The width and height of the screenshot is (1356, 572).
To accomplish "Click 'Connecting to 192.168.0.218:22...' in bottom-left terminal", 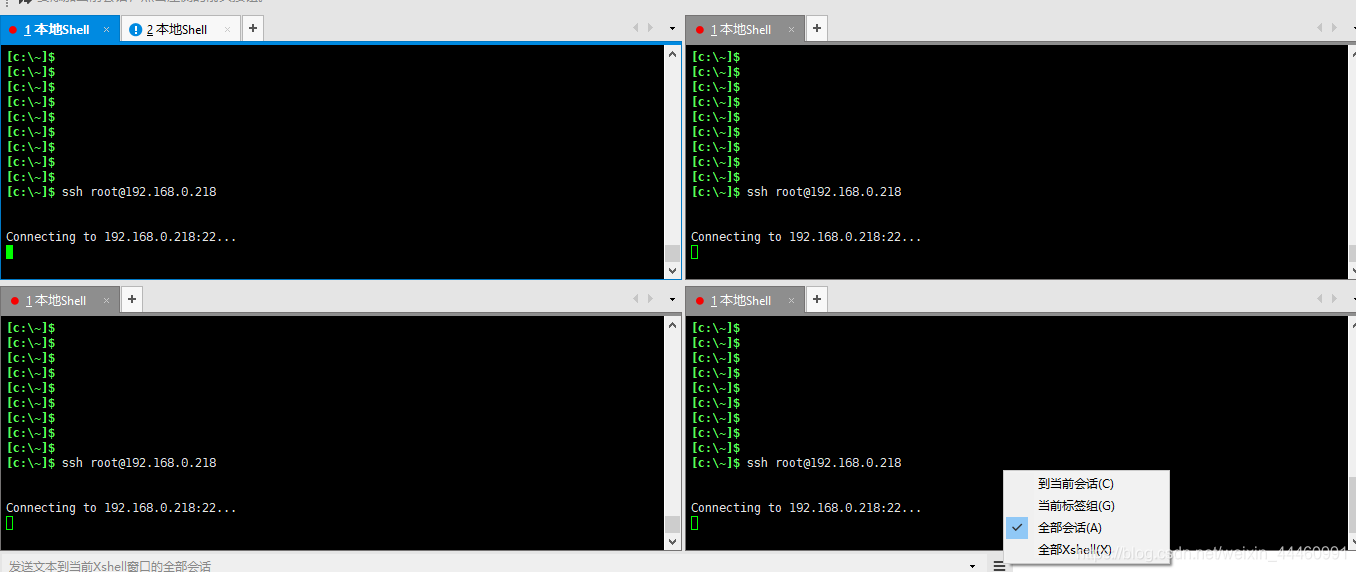I will click(x=121, y=508).
